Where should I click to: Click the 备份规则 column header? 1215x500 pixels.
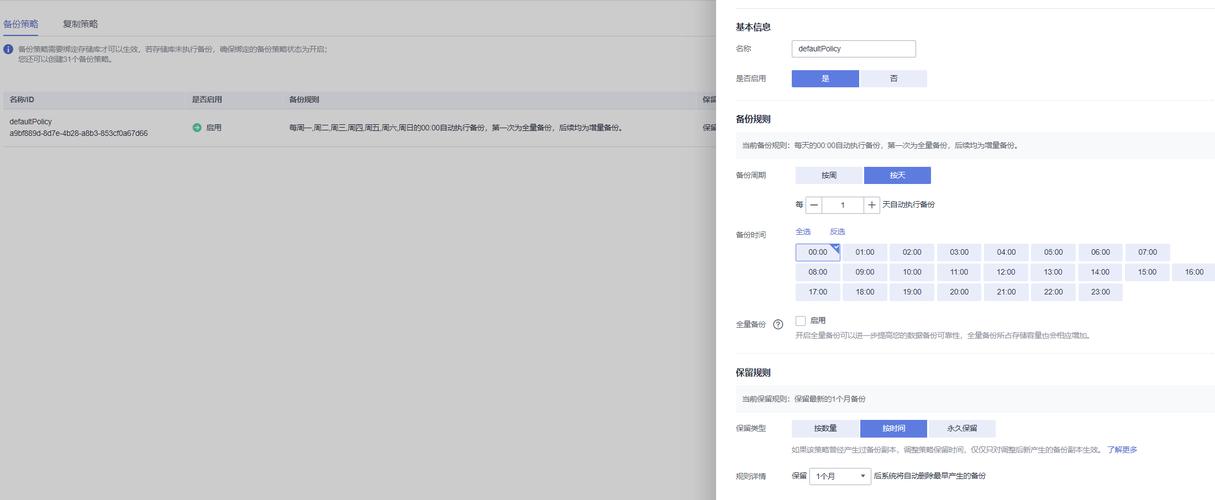coord(304,100)
